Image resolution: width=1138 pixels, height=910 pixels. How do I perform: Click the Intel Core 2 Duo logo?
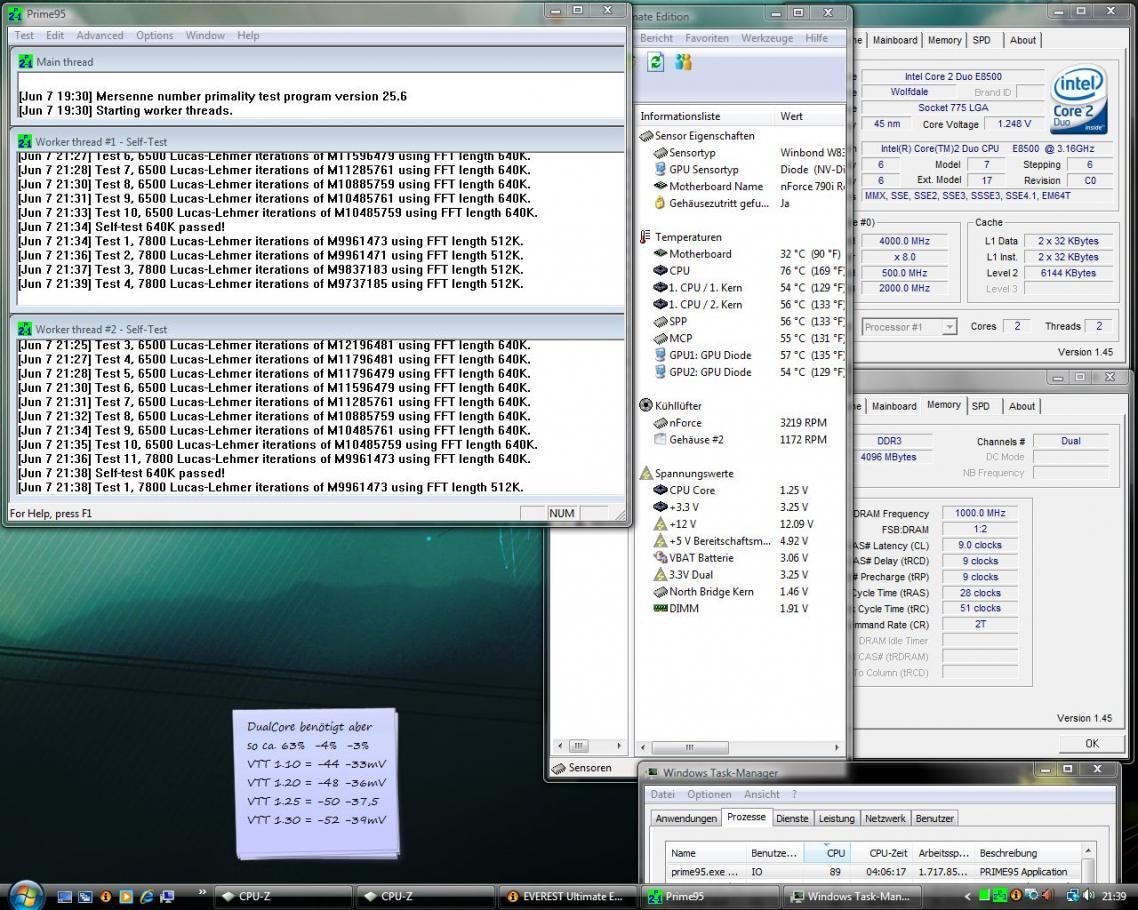1079,98
